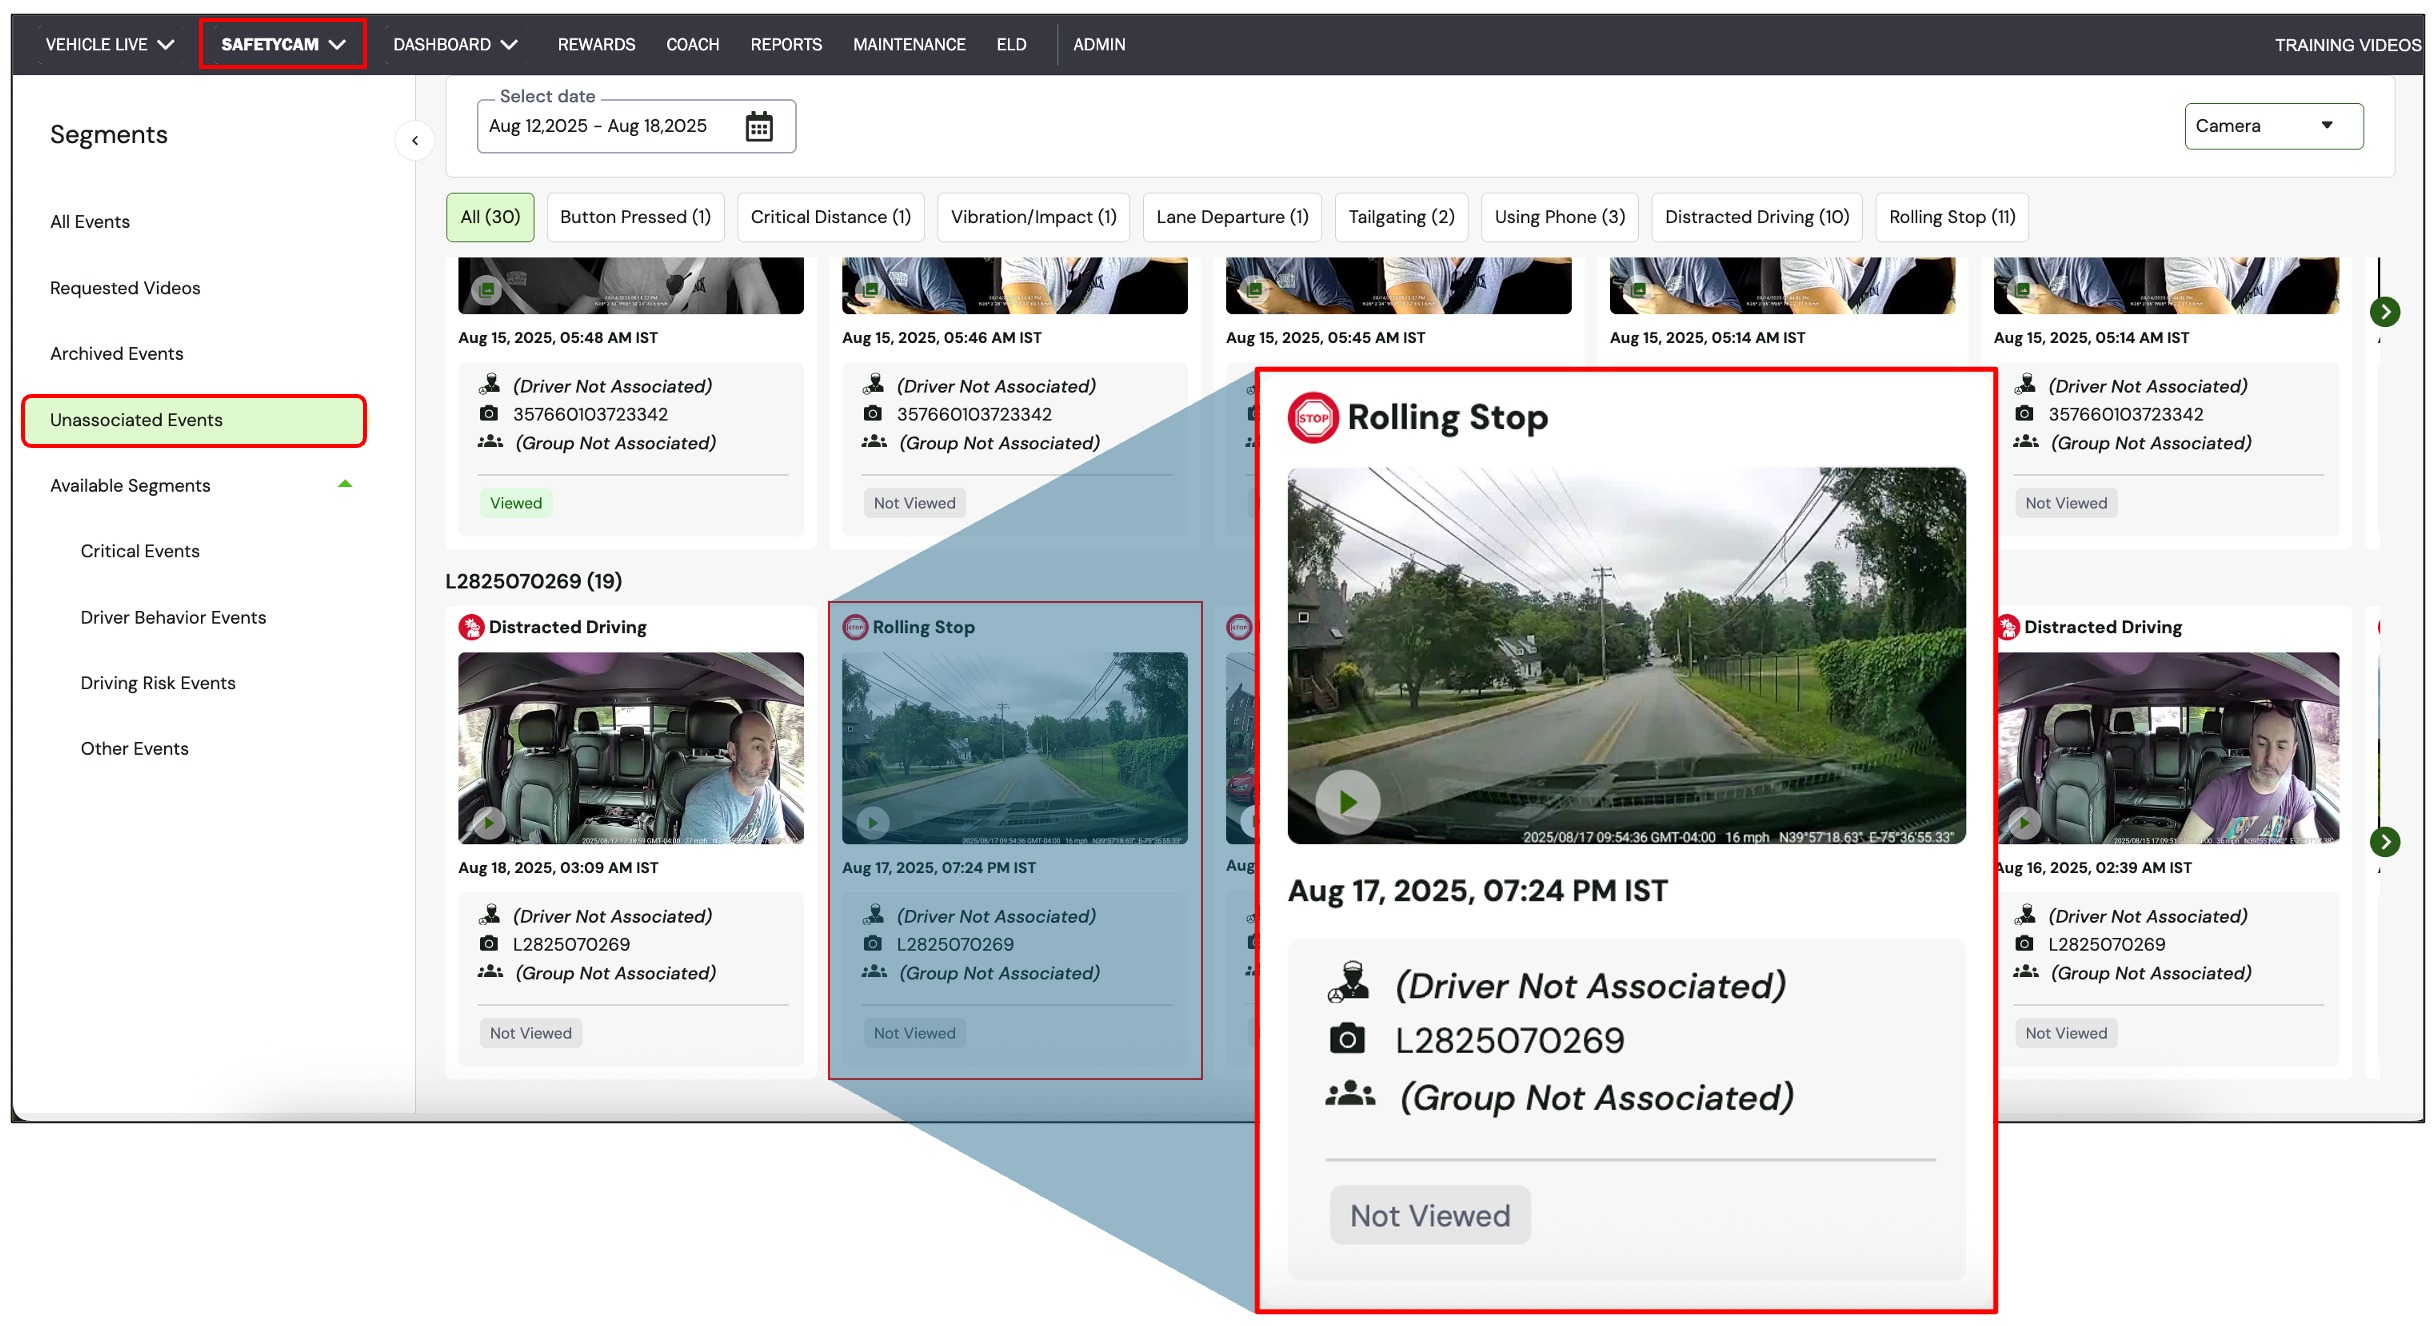The image size is (2436, 1326).
Task: Click the Rolling Stop sign icon in popup
Action: pos(1313,418)
